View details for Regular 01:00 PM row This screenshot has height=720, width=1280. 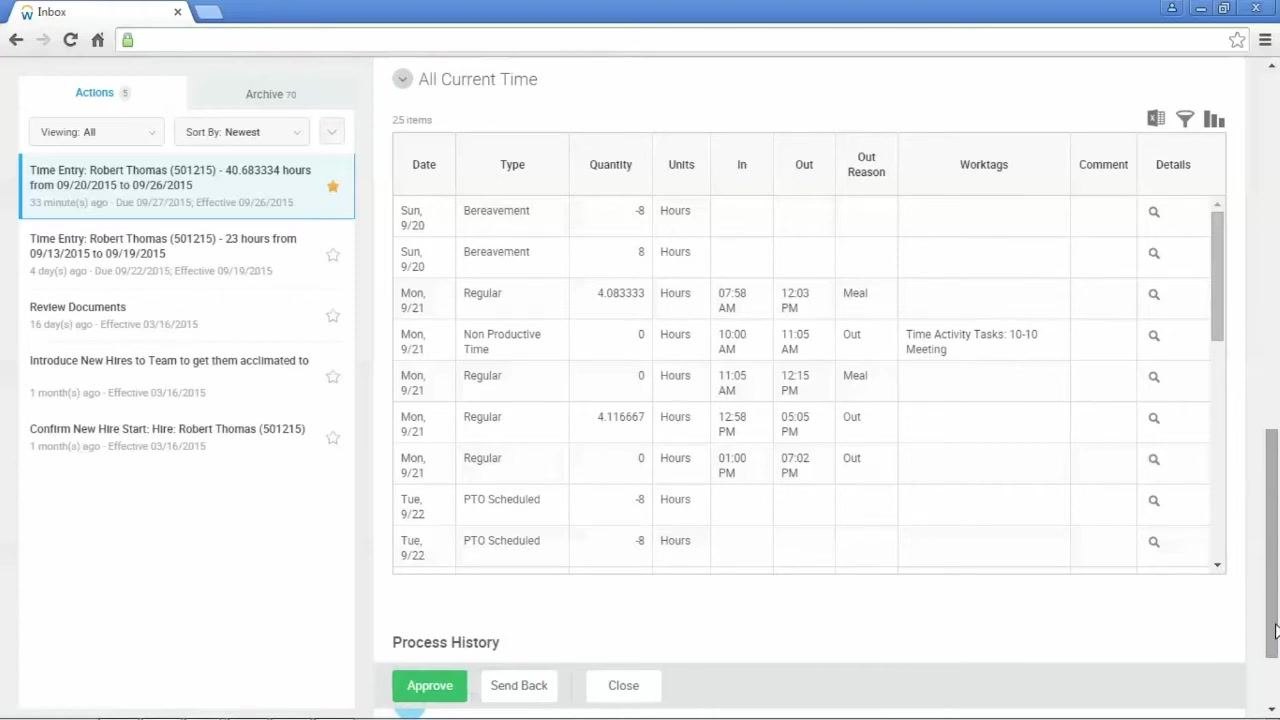tap(1154, 459)
